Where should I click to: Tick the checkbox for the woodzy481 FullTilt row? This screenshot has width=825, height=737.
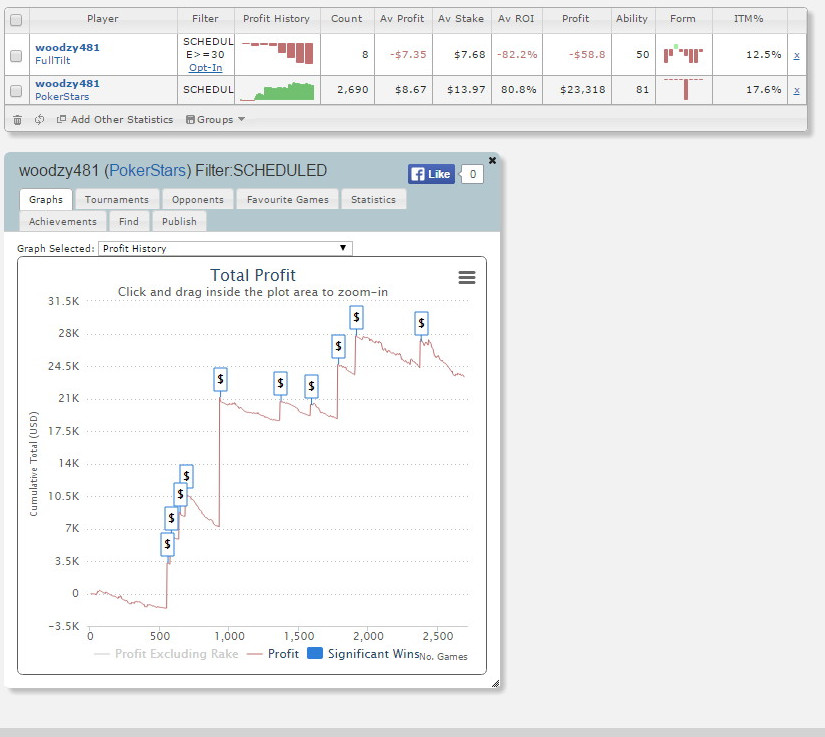[x=16, y=55]
